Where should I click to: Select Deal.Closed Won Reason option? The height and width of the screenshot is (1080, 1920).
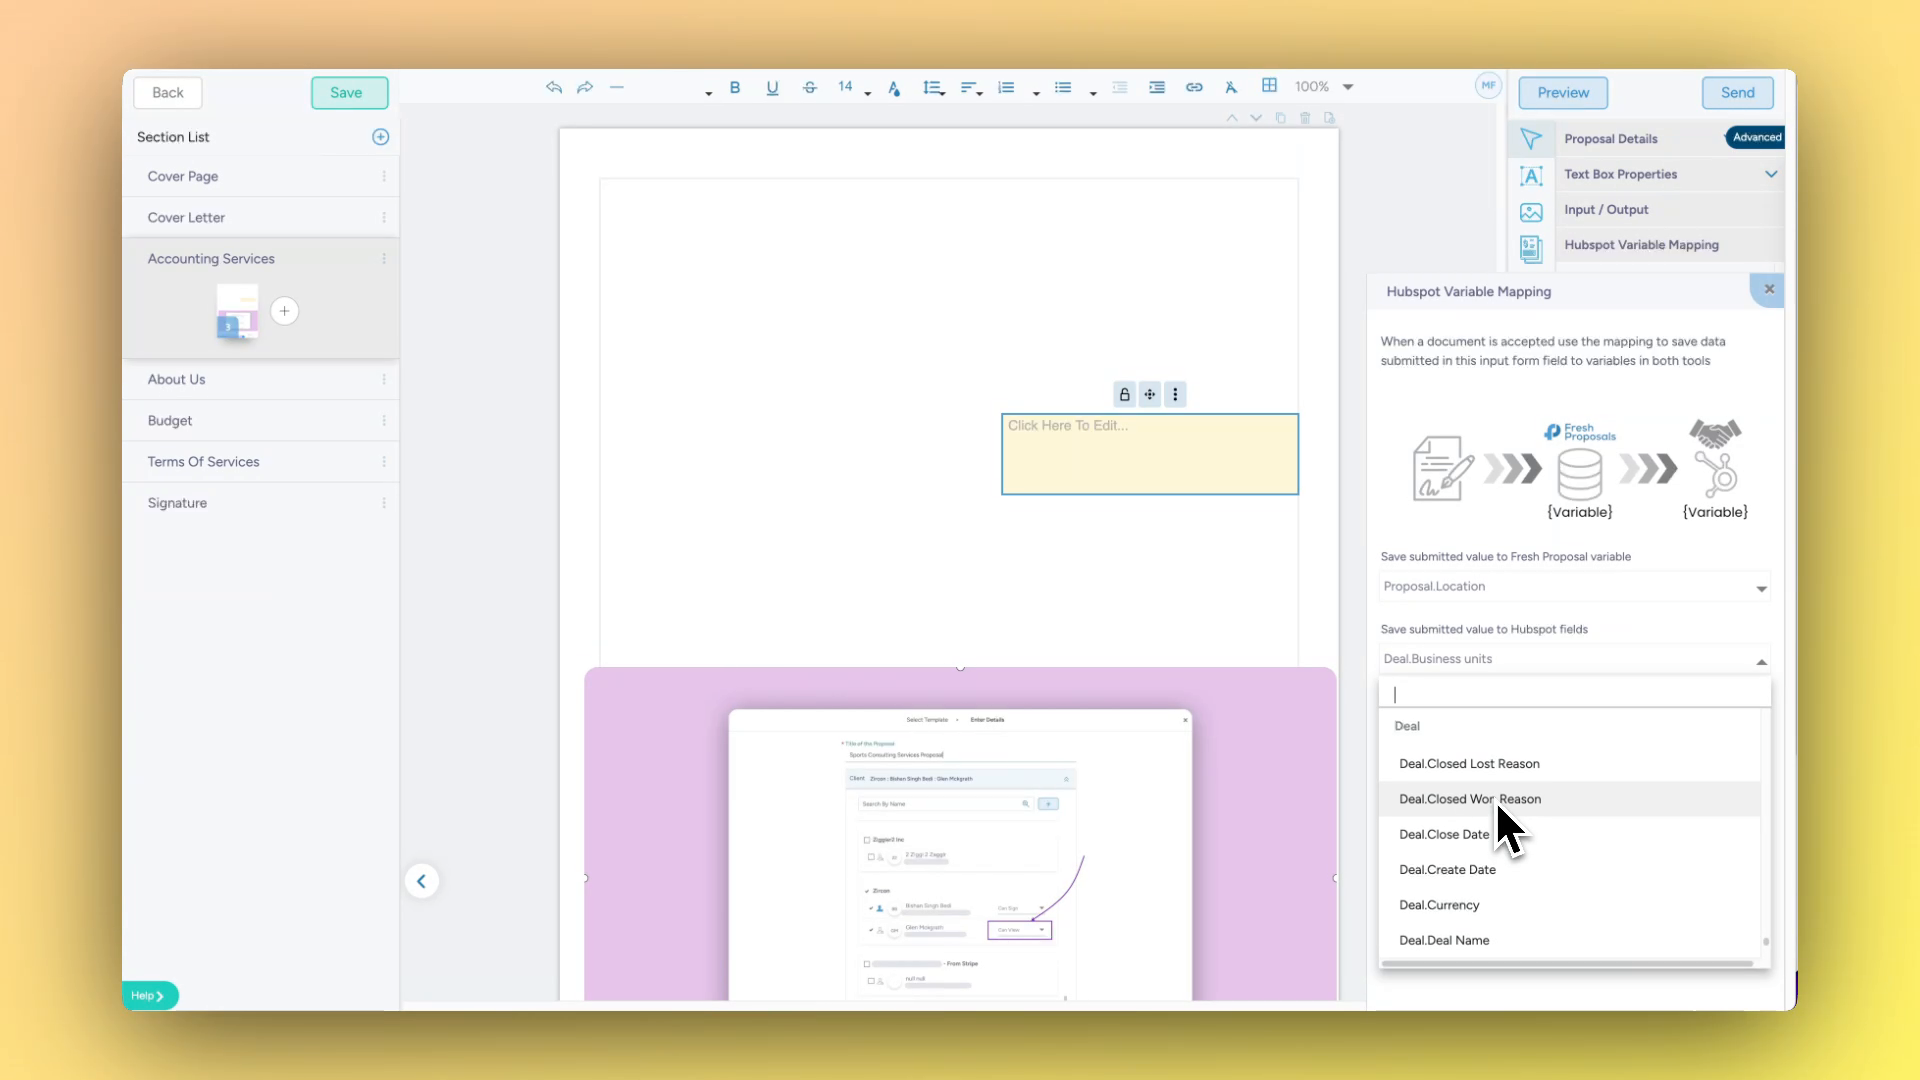coord(1469,799)
